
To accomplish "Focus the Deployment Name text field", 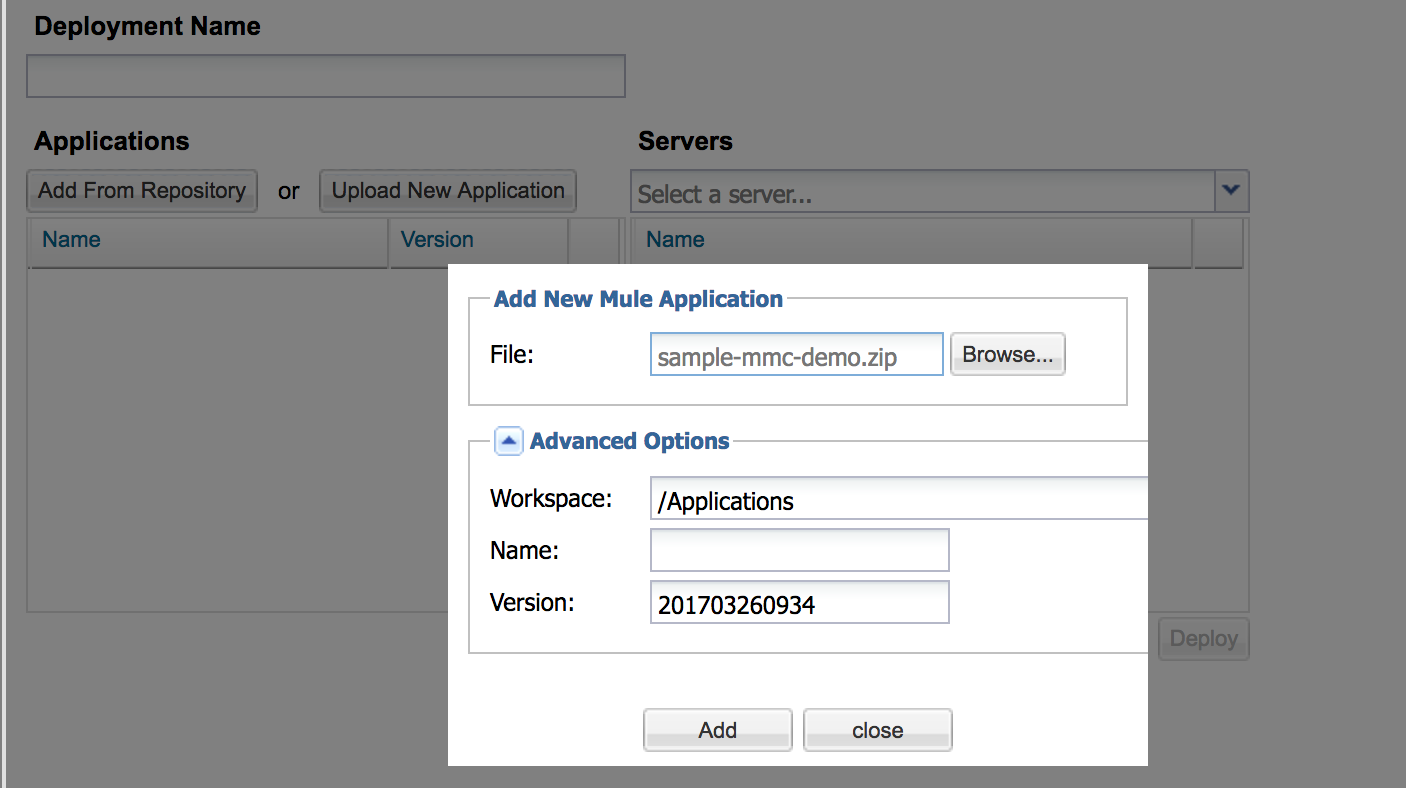I will 326,76.
